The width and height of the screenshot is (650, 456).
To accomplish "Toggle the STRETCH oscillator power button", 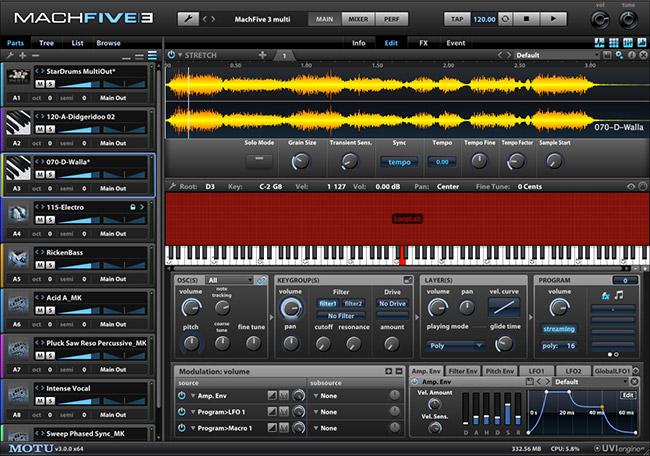I will (171, 55).
